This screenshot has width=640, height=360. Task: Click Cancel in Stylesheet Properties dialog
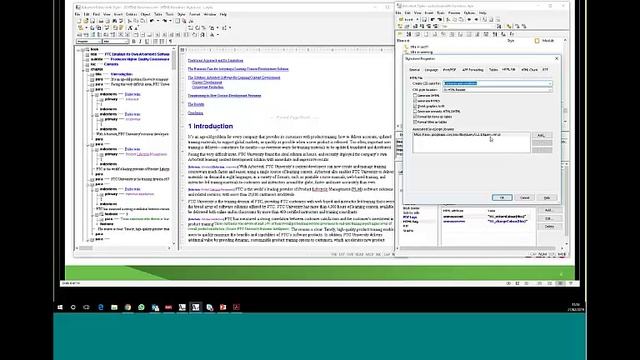(525, 198)
